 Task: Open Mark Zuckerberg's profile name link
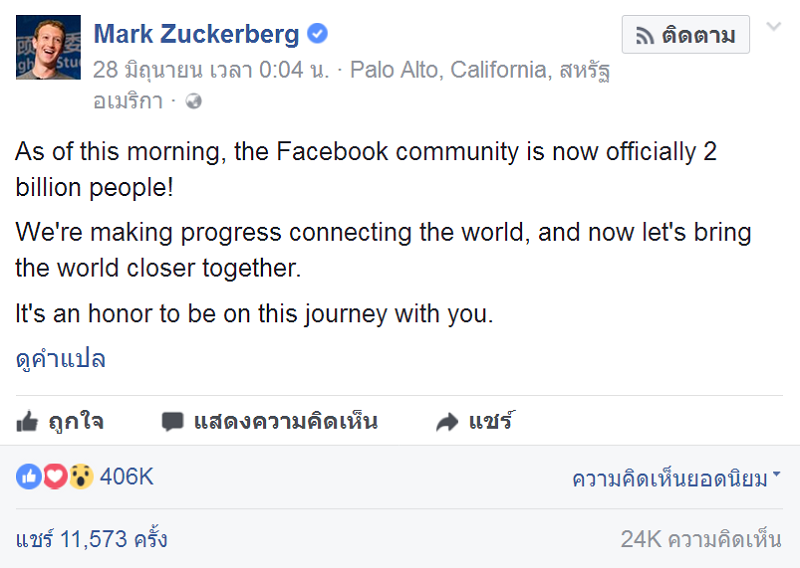point(196,34)
